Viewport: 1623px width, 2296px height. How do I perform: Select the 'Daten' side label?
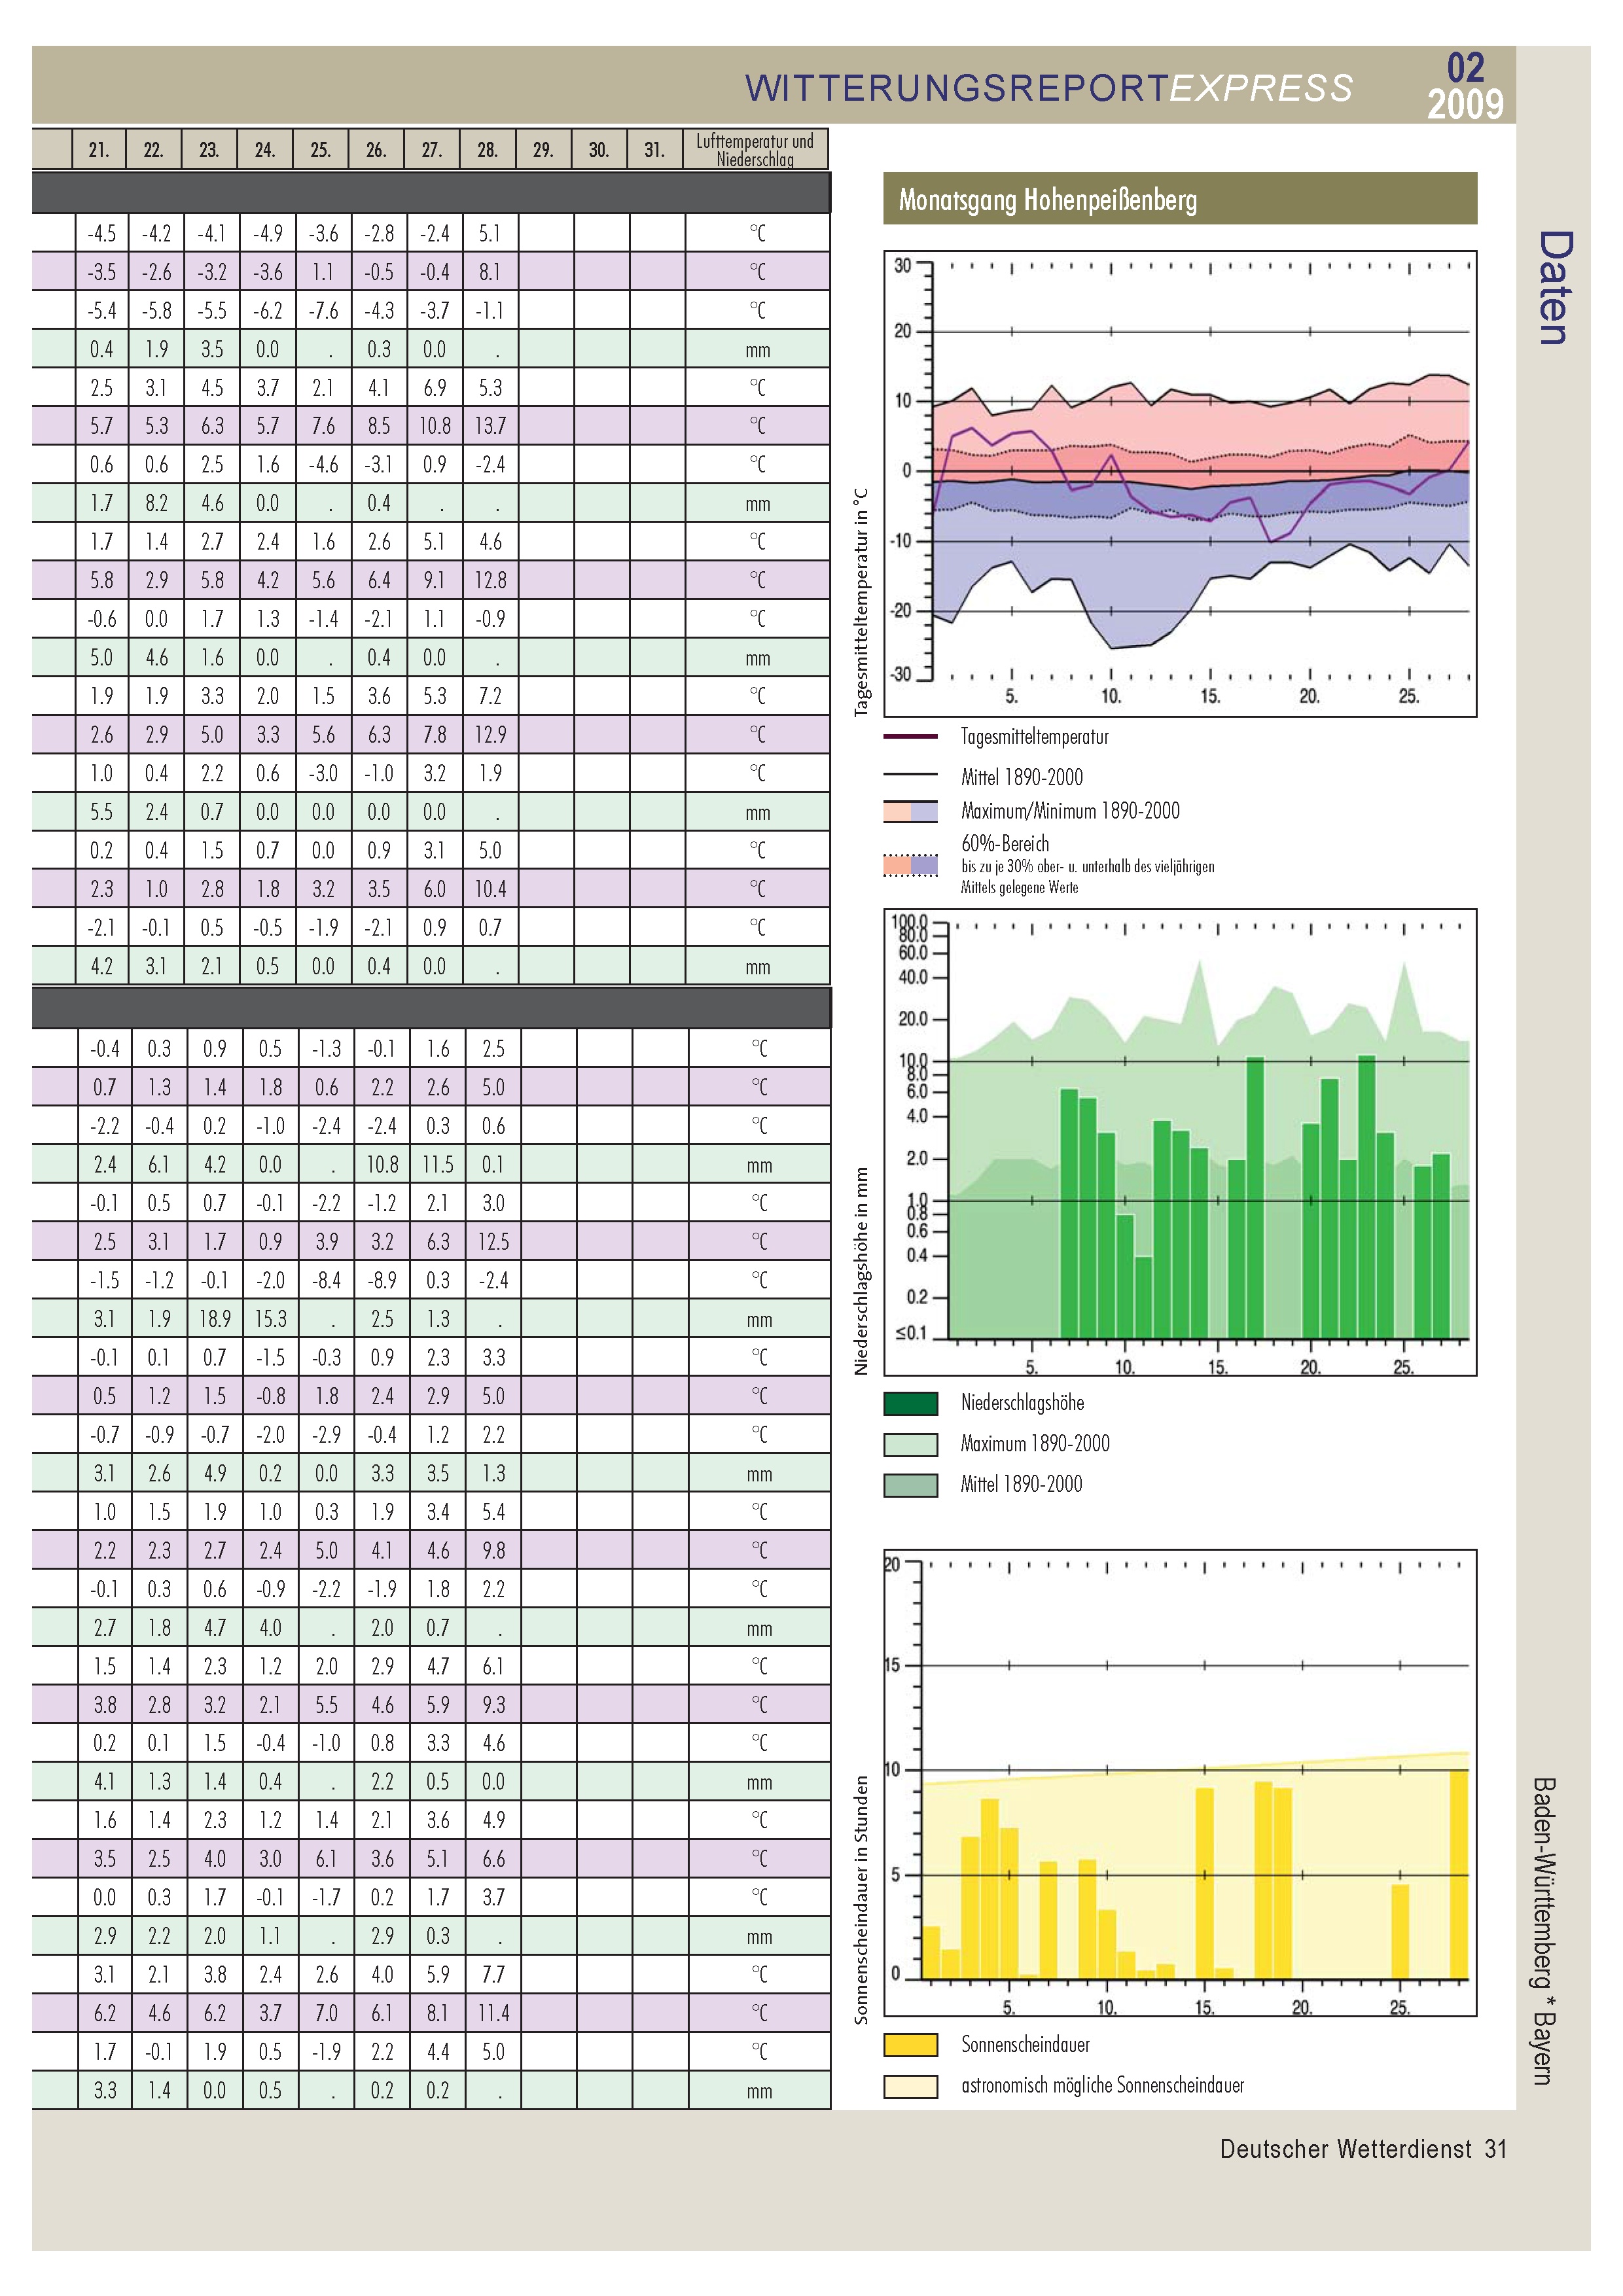1555,288
